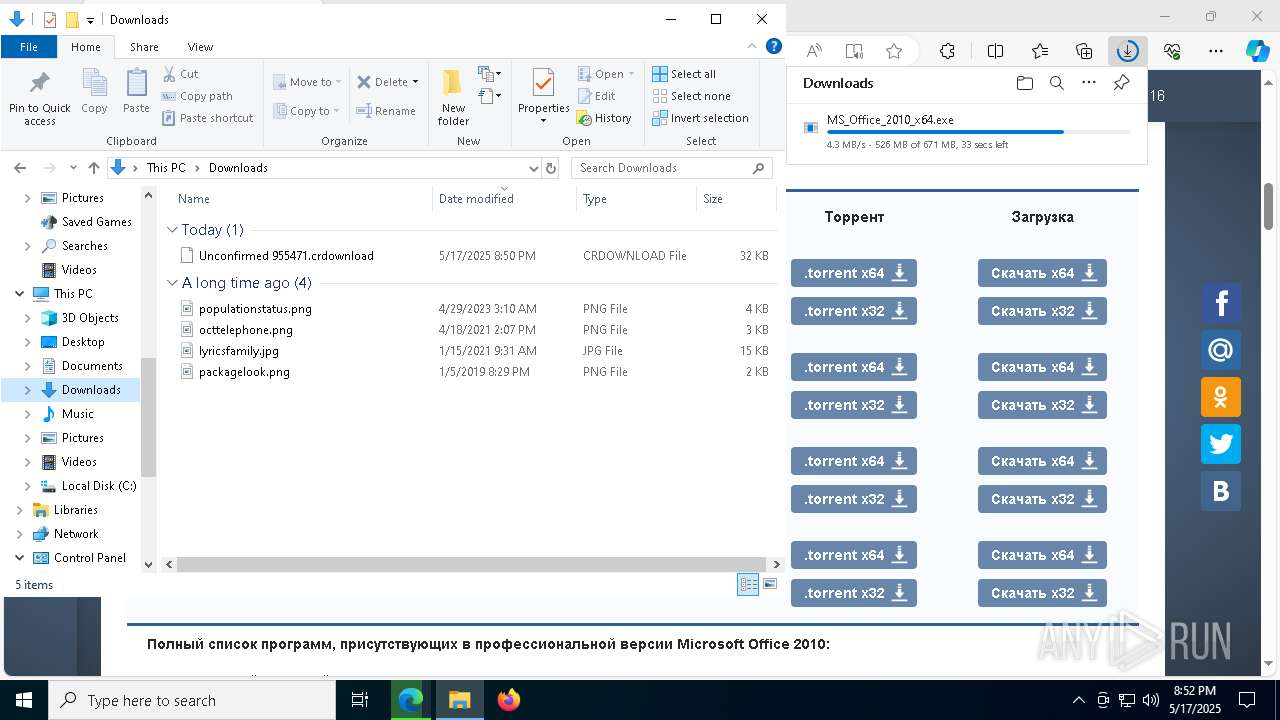Viewport: 1280px width, 720px height.
Task: Click Paste shortcut command
Action: point(207,118)
